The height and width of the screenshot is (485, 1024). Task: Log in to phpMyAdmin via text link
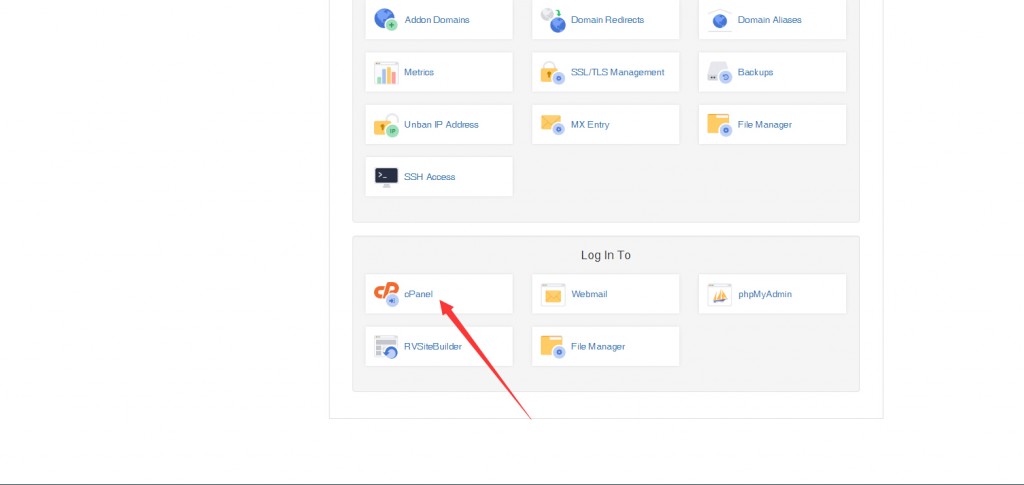(x=765, y=294)
